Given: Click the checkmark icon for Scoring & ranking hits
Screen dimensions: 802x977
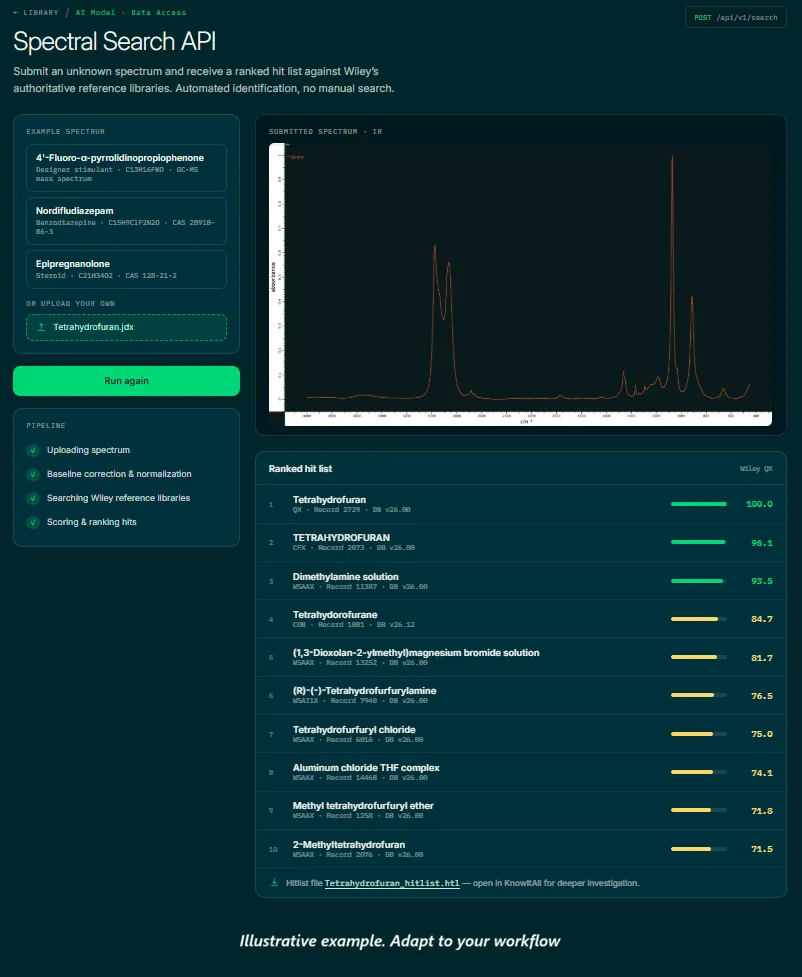Looking at the screenshot, I should click(x=33, y=522).
